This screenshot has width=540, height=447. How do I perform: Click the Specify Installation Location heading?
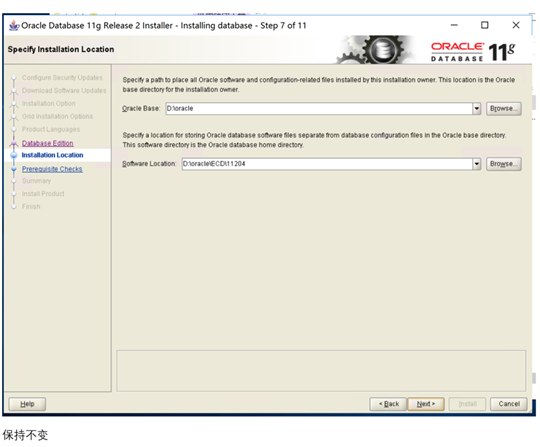coord(61,49)
